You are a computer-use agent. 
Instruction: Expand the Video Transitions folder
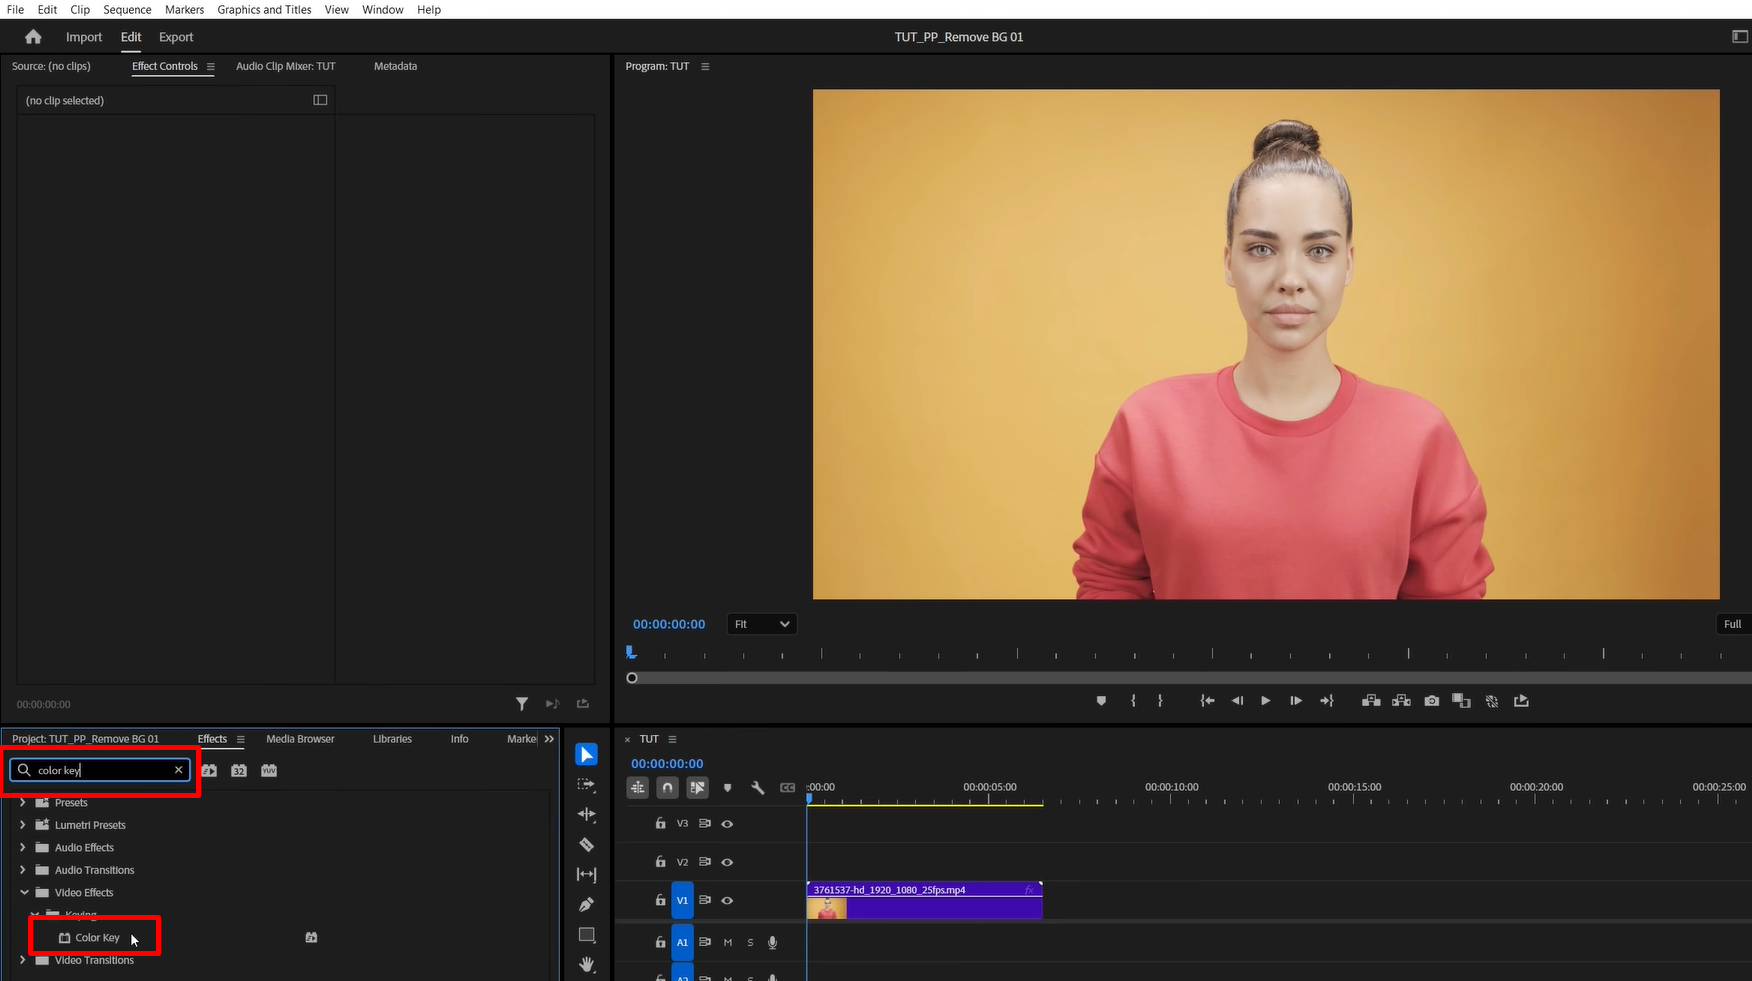coord(22,959)
